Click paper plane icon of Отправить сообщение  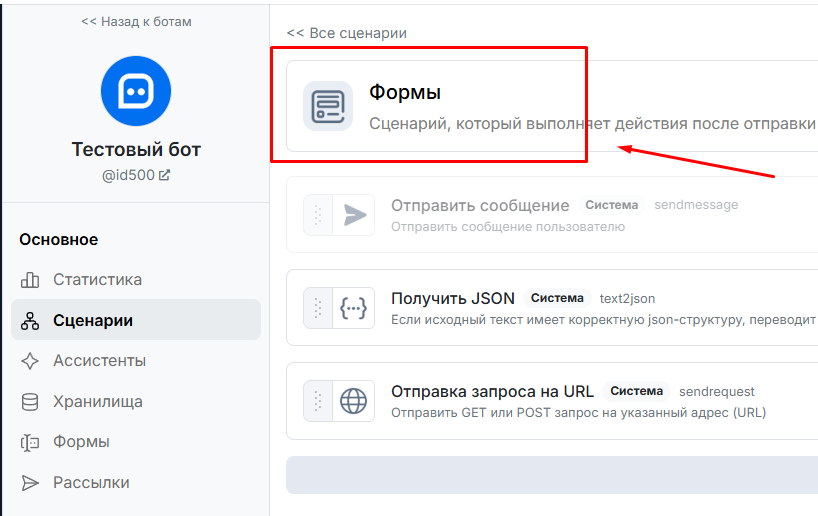tap(354, 215)
